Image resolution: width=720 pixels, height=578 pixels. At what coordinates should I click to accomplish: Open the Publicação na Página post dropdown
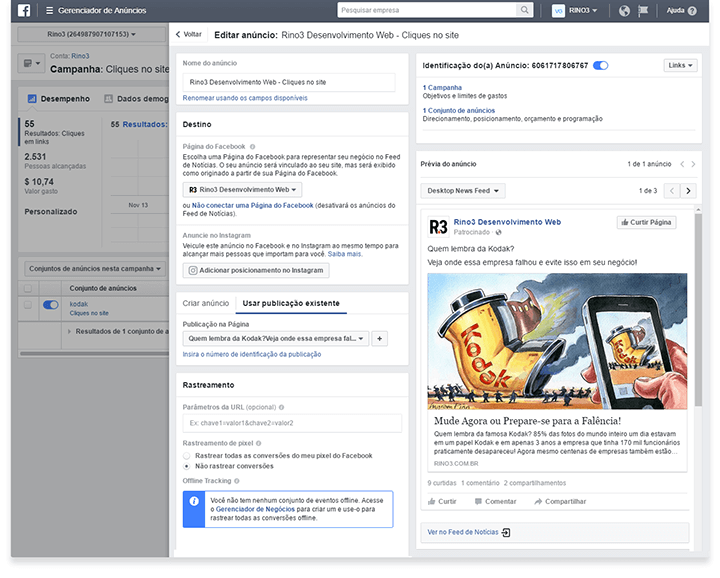click(x=276, y=339)
